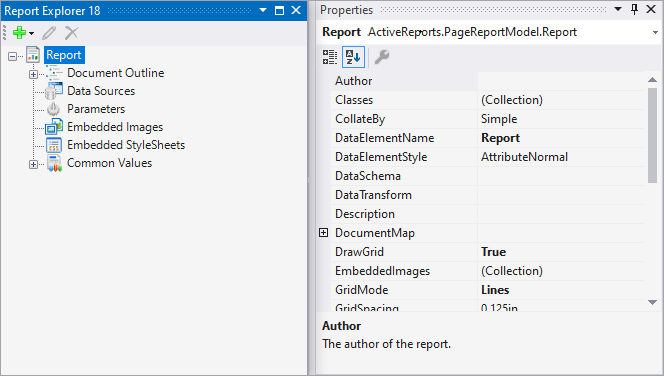Viewport: 664px width, 376px height.
Task: Click the Property Pages wrench icon
Action: [x=382, y=57]
